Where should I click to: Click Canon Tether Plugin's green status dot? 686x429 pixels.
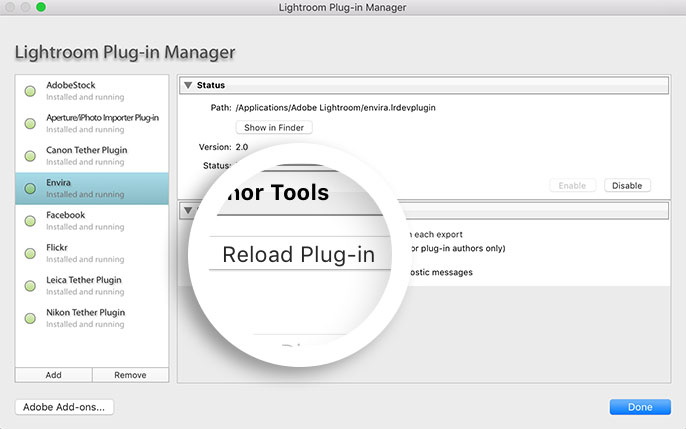click(30, 156)
